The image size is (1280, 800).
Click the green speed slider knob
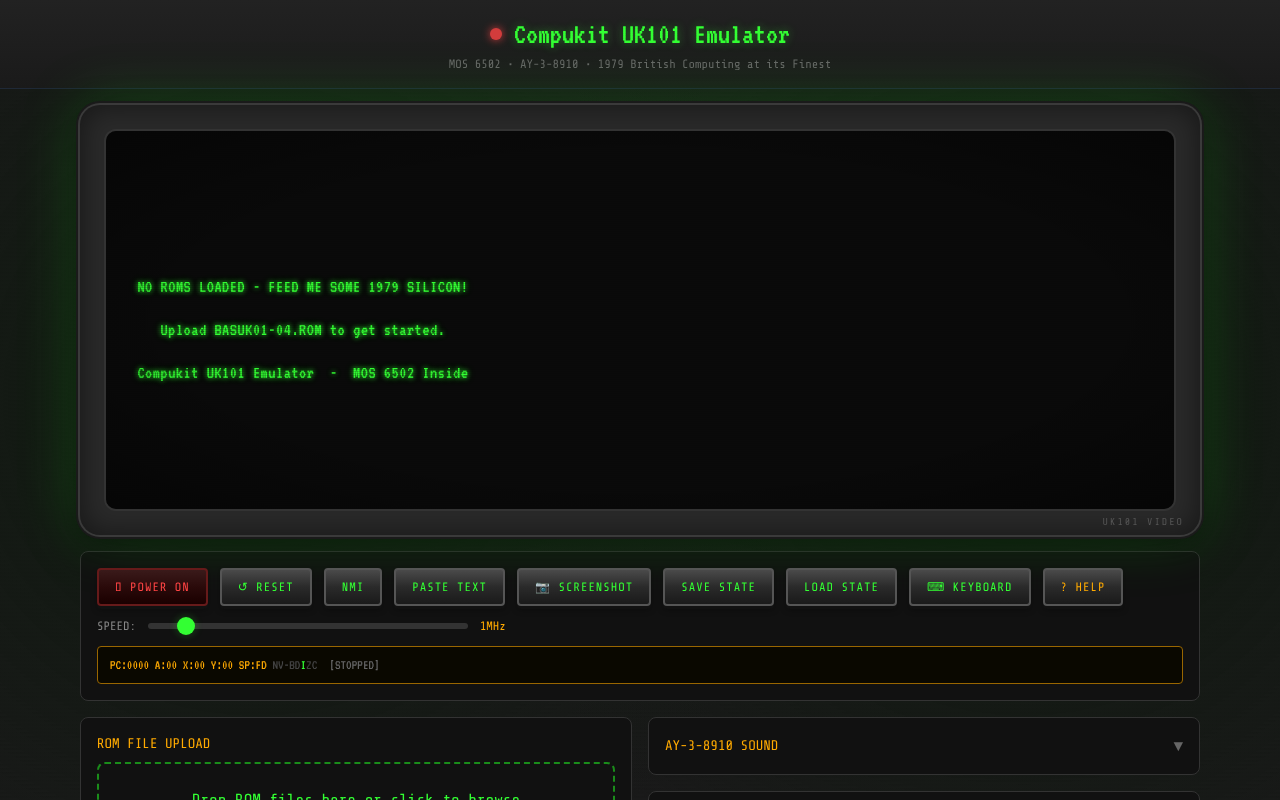186,625
